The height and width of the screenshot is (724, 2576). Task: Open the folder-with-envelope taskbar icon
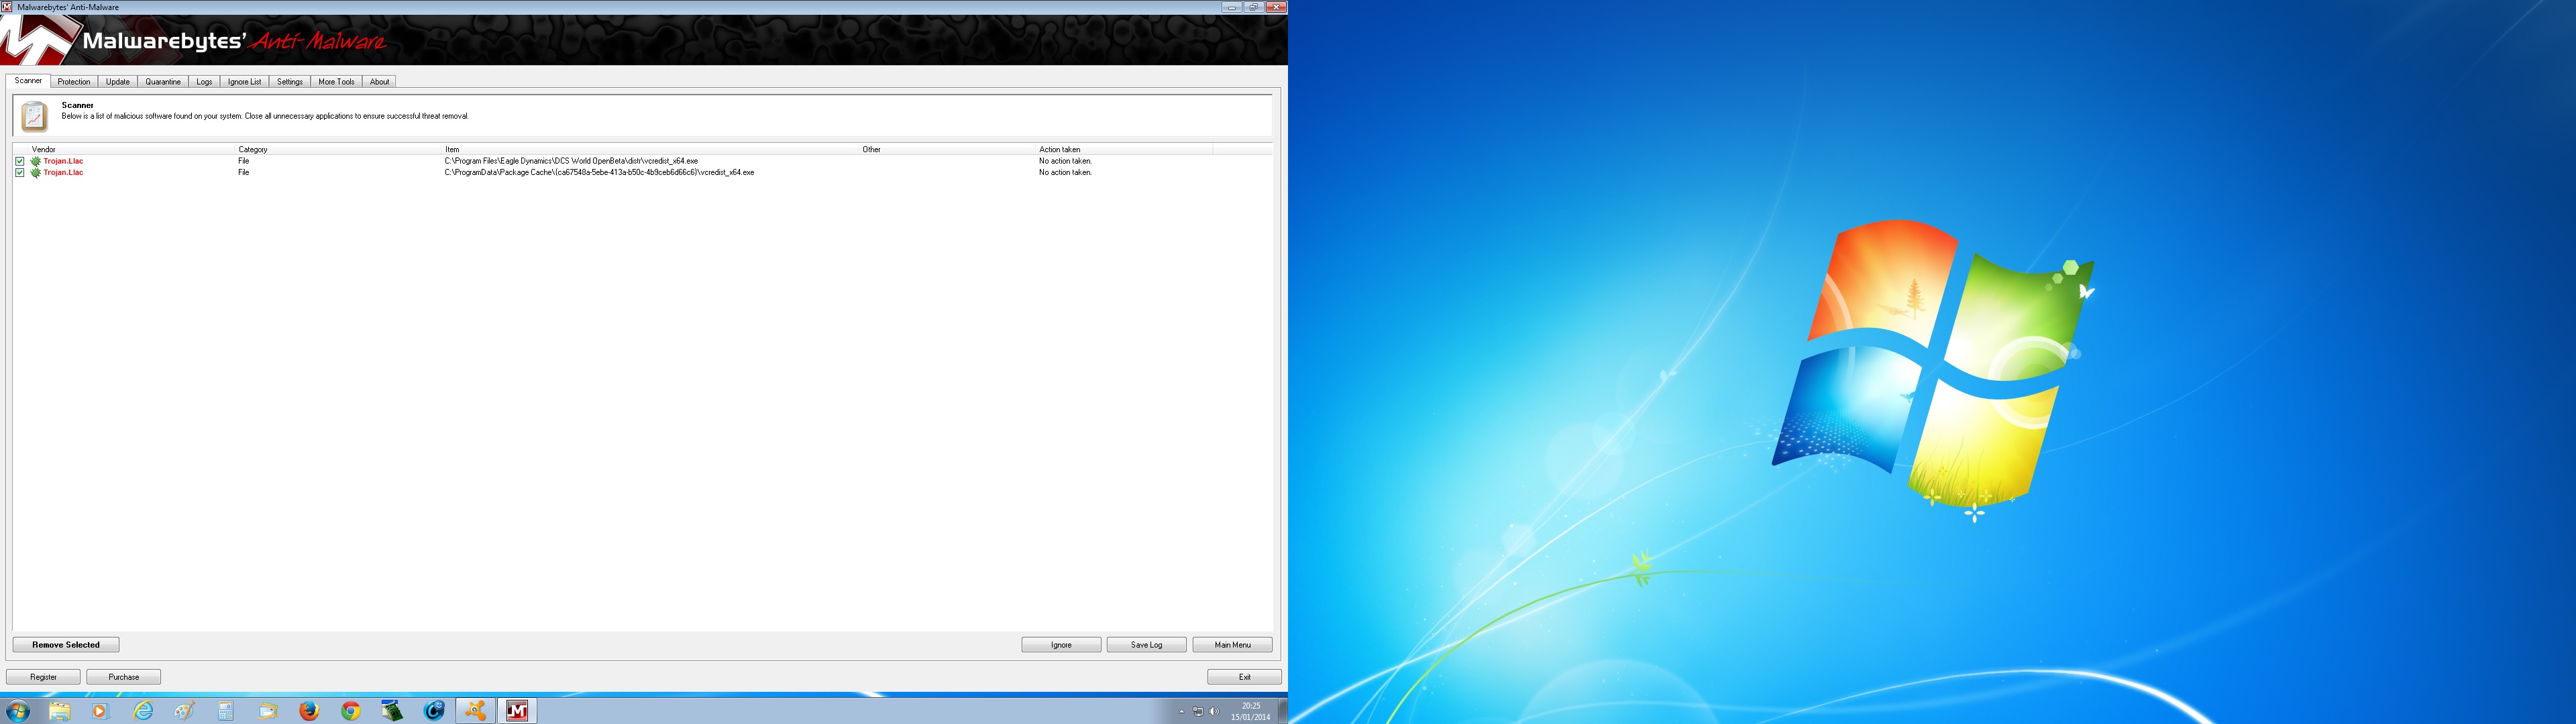[x=267, y=711]
